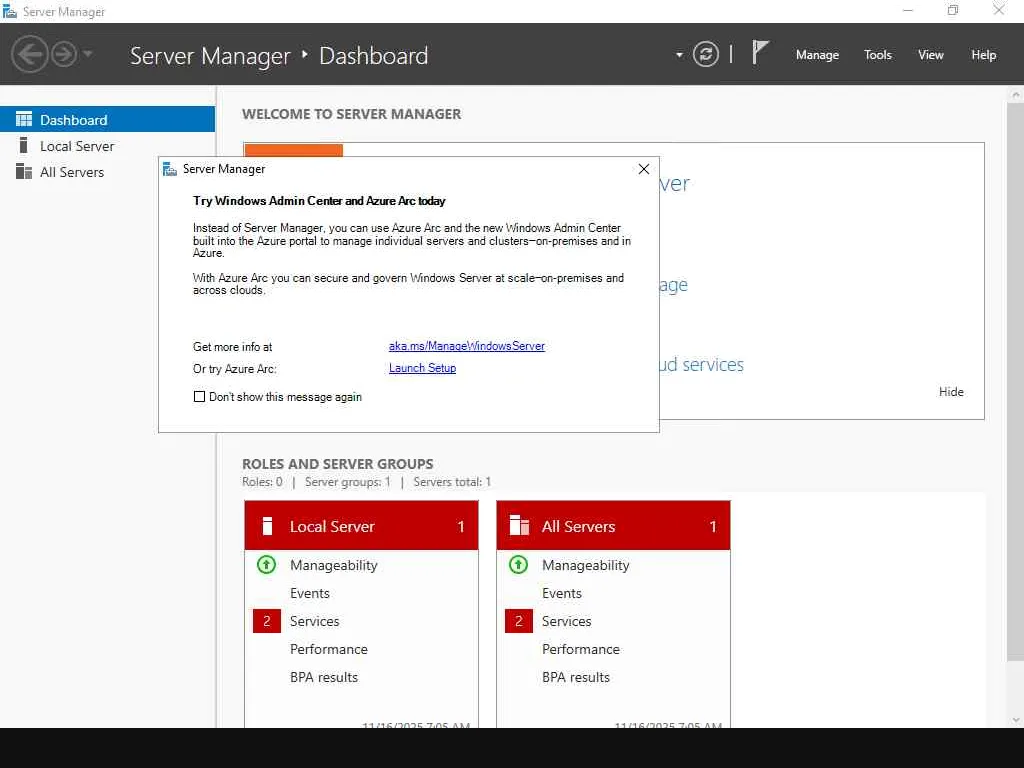Open the Tools menu
Viewport: 1024px width, 768px height.
(878, 55)
